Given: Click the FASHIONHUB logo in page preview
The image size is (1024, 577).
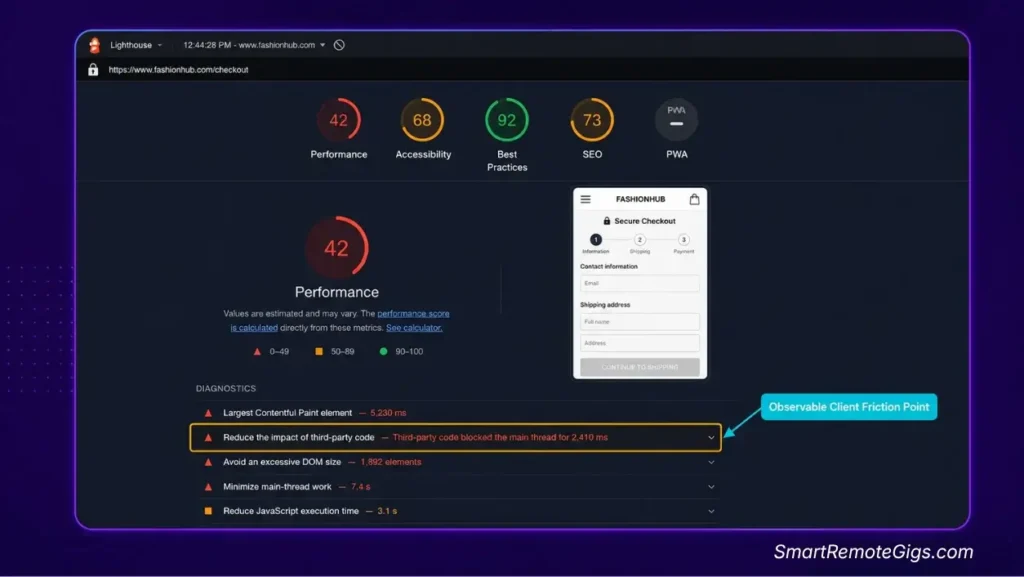Looking at the screenshot, I should tap(641, 199).
